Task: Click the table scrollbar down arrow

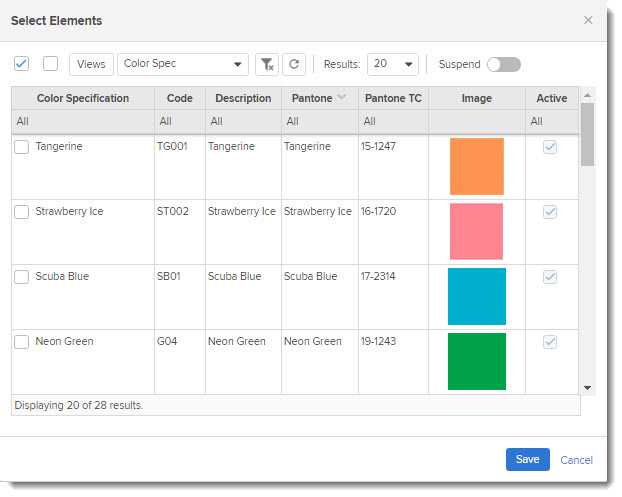Action: 587,388
